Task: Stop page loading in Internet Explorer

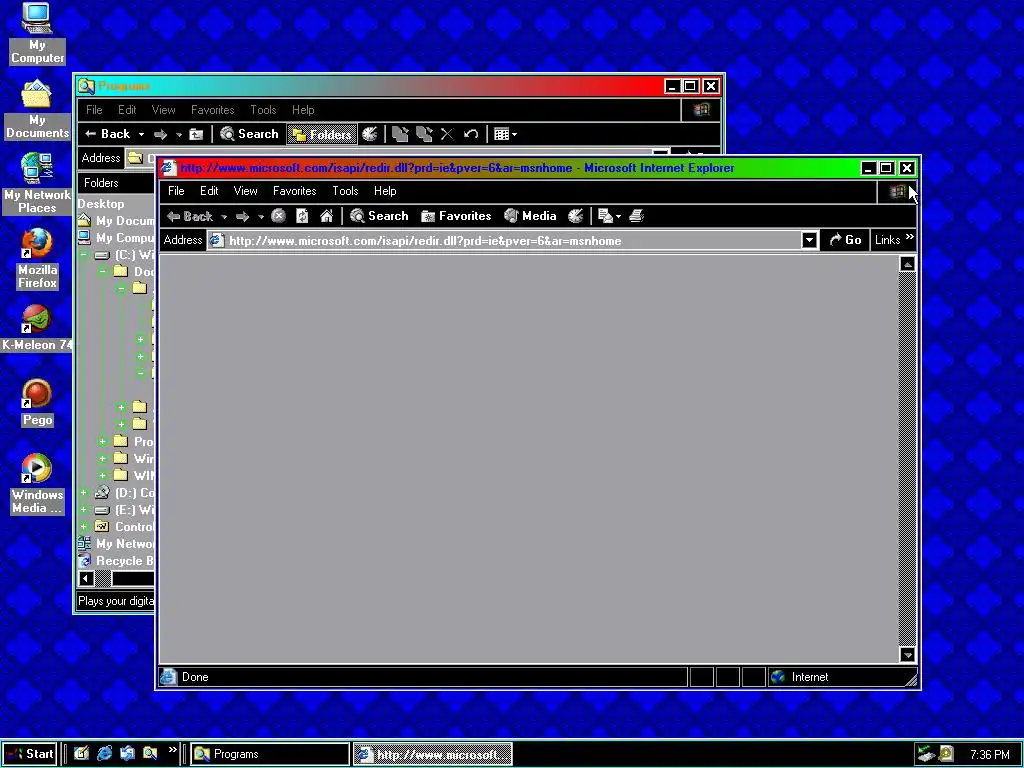Action: pos(278,216)
